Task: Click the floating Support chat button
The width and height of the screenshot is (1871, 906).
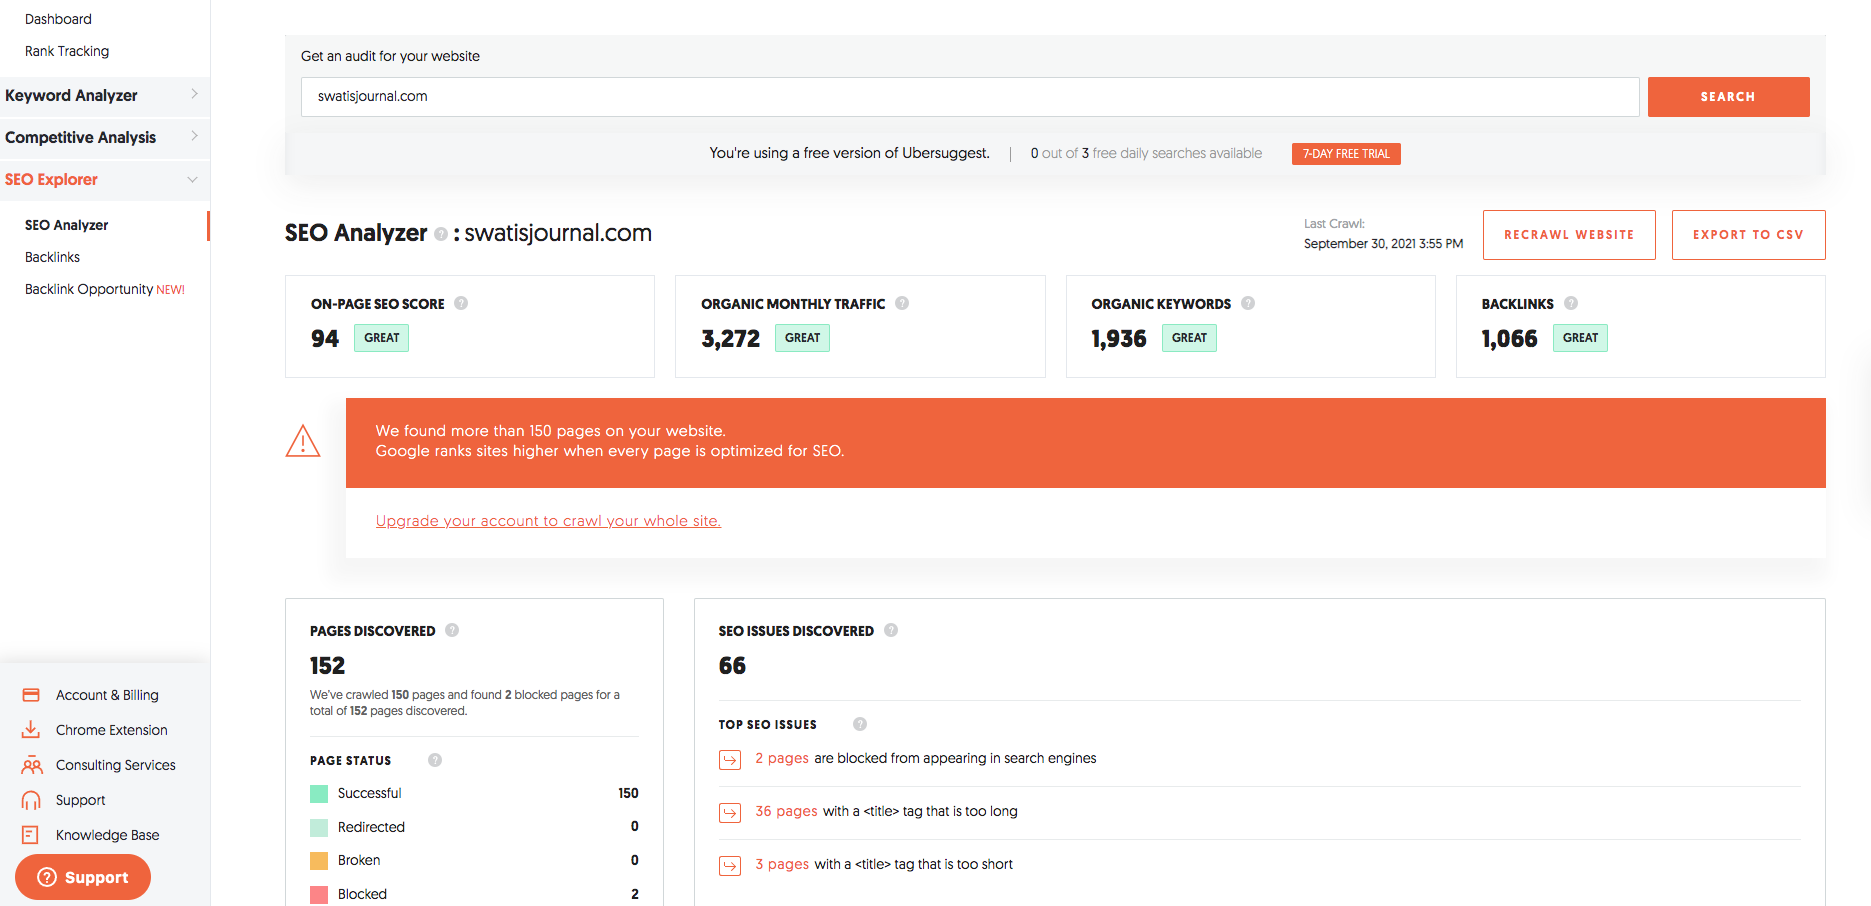Action: 83,877
